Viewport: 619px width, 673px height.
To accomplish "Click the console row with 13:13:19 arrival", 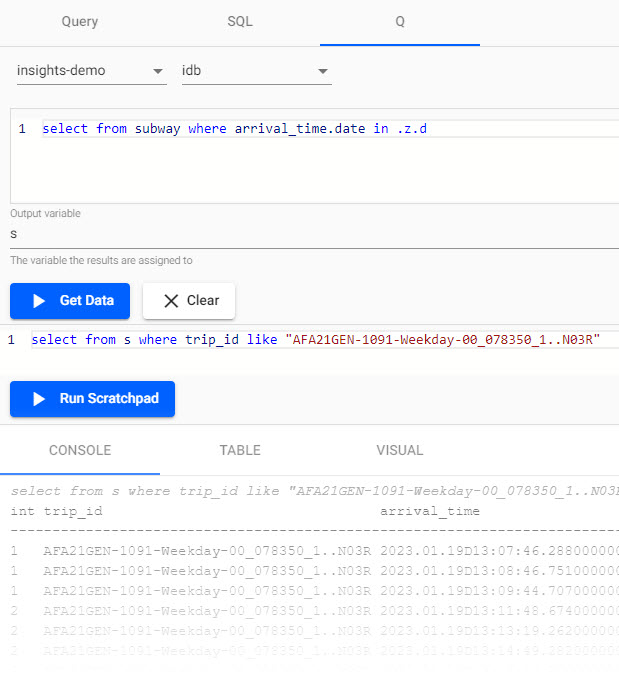I will pos(315,631).
